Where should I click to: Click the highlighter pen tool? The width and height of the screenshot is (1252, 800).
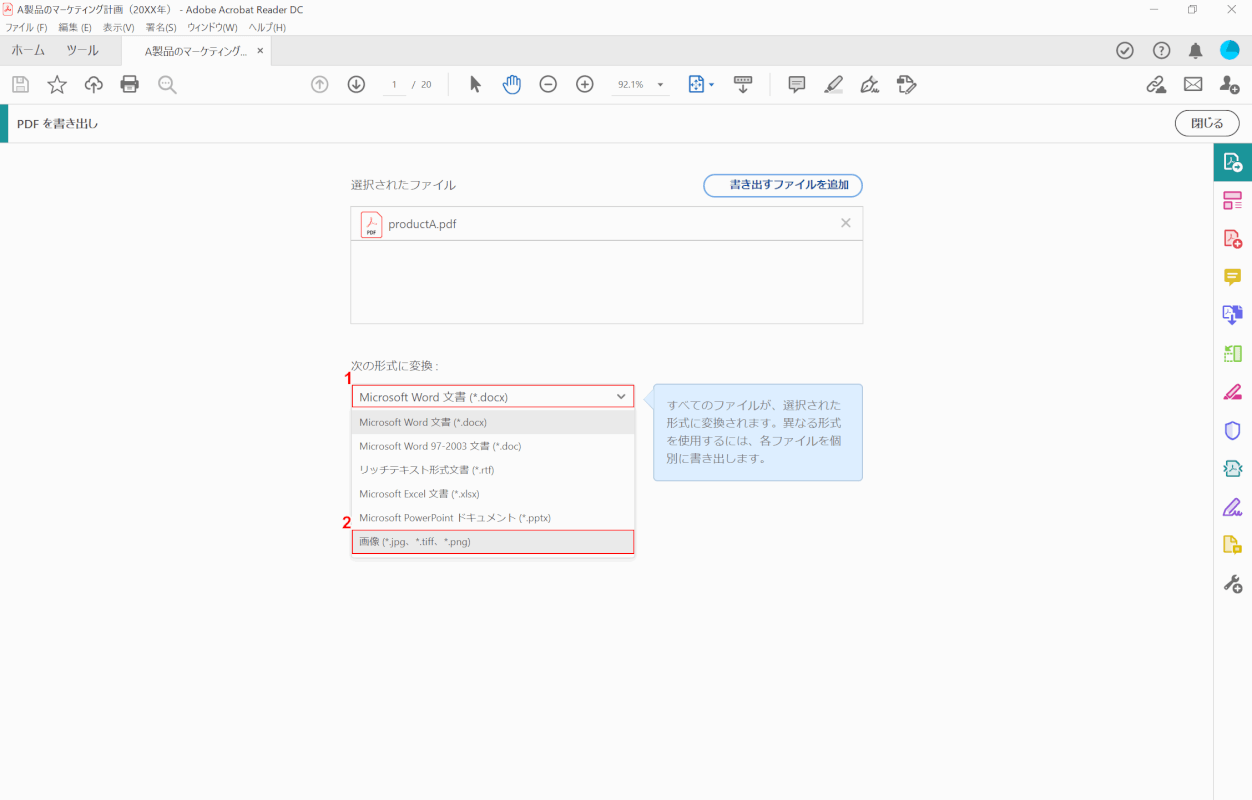click(x=834, y=85)
